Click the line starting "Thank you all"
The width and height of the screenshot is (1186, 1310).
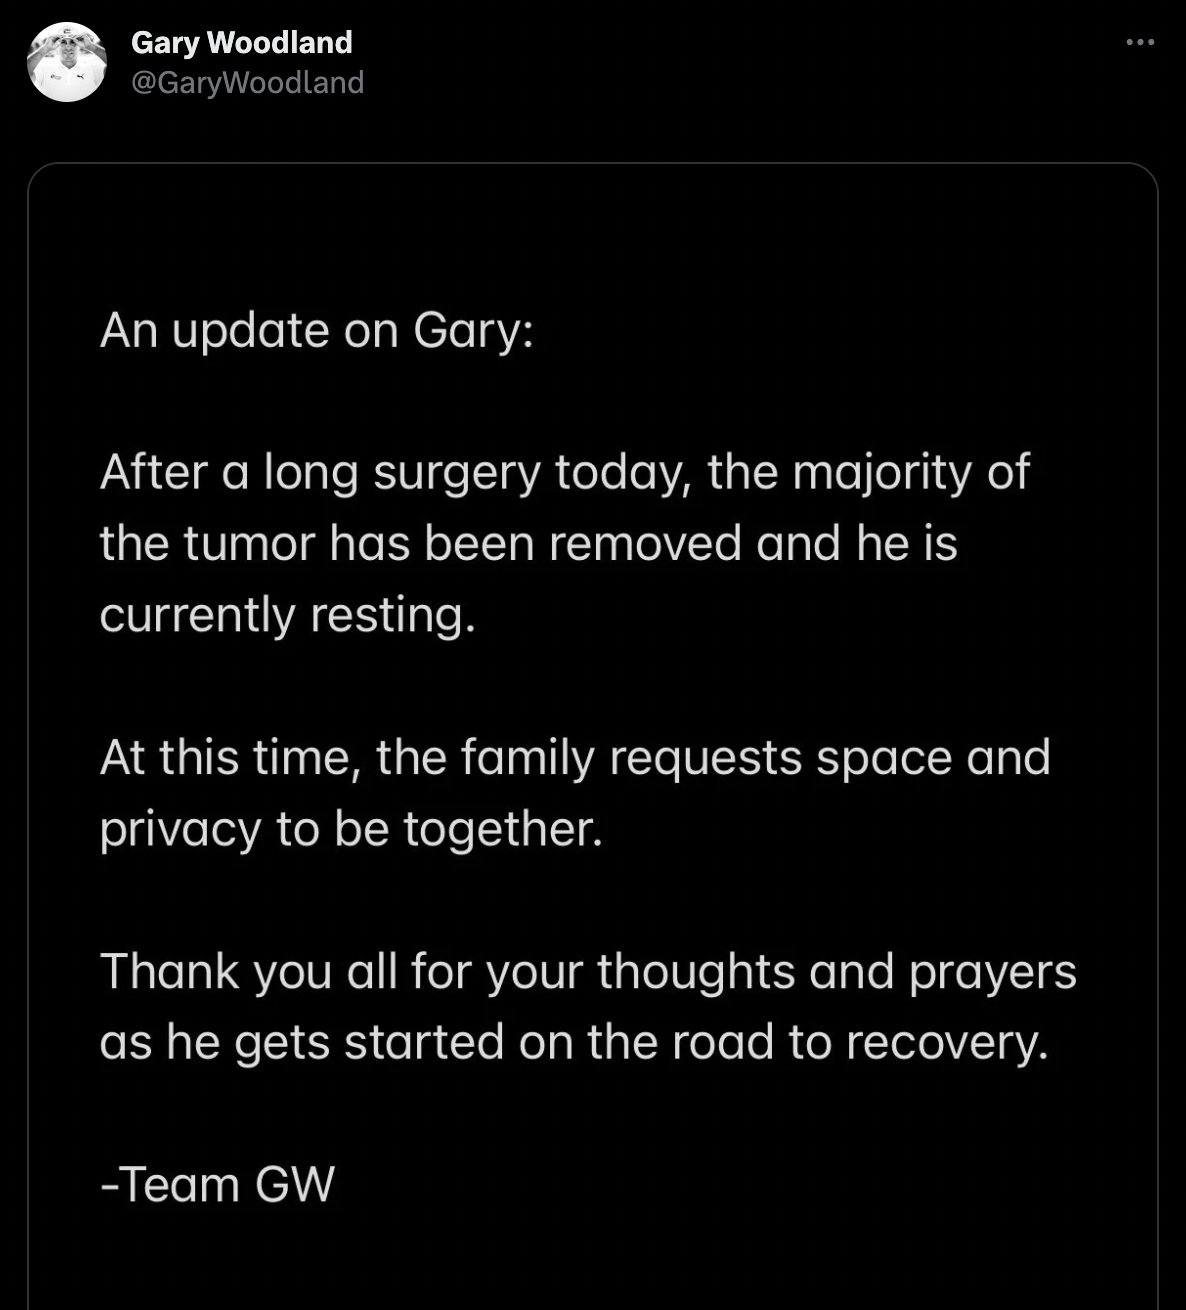587,971
